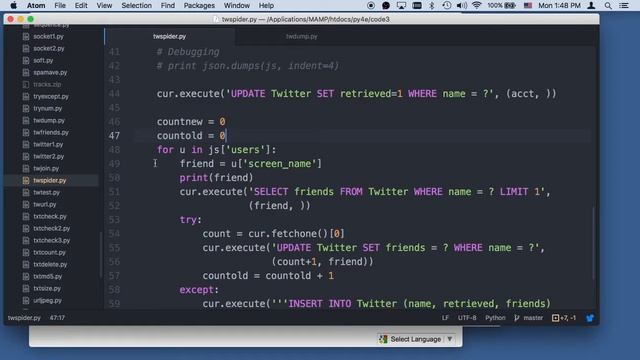Open soft.py in the tree view
Image resolution: width=640 pixels, height=360 pixels.
tap(43, 60)
